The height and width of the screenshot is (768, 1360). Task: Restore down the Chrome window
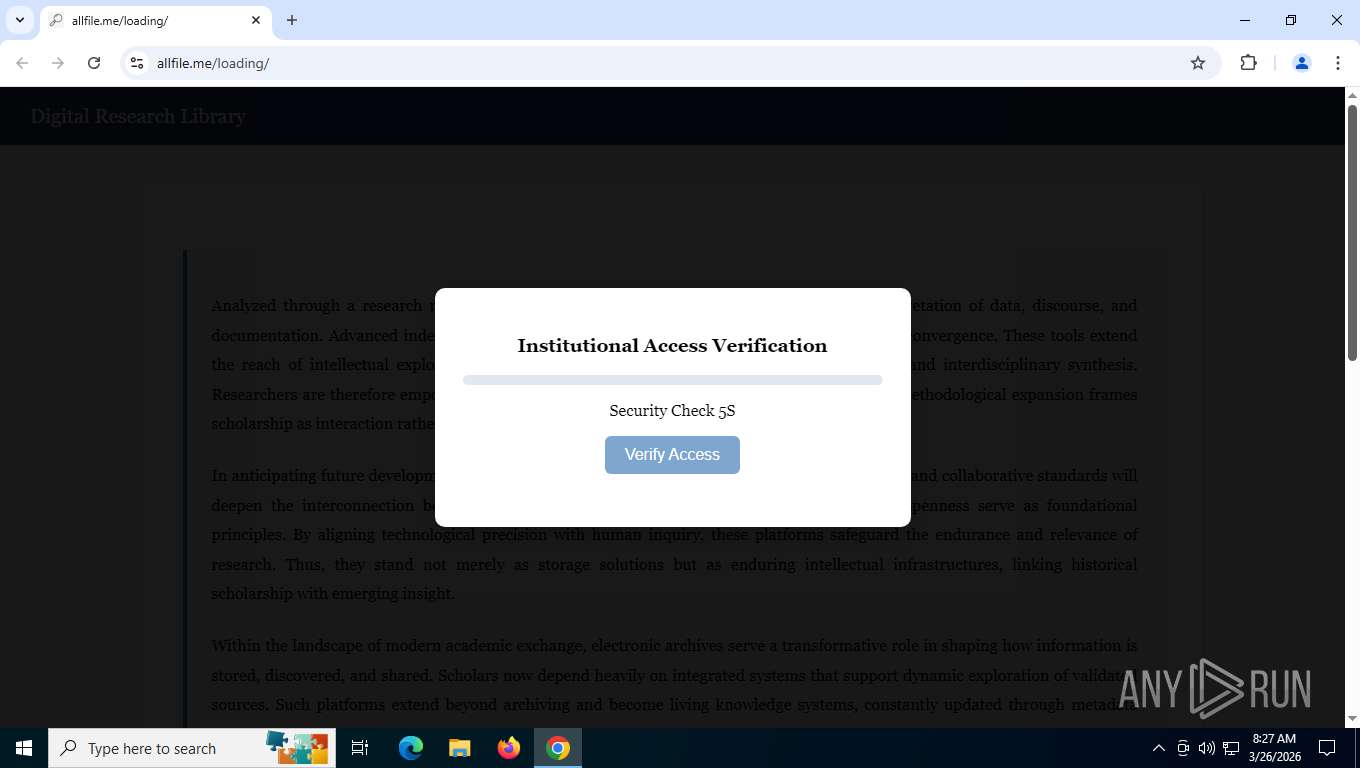pos(1291,20)
